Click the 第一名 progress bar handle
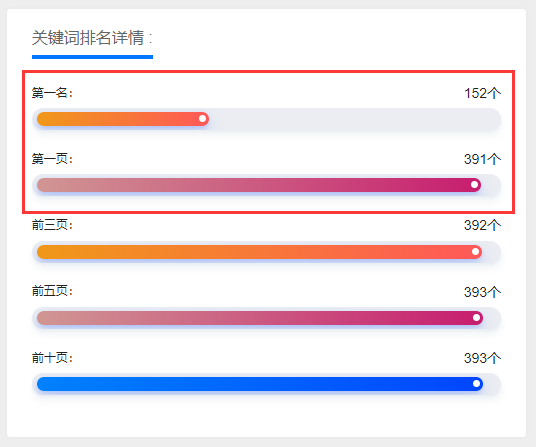The height and width of the screenshot is (447, 536). pyautogui.click(x=202, y=119)
